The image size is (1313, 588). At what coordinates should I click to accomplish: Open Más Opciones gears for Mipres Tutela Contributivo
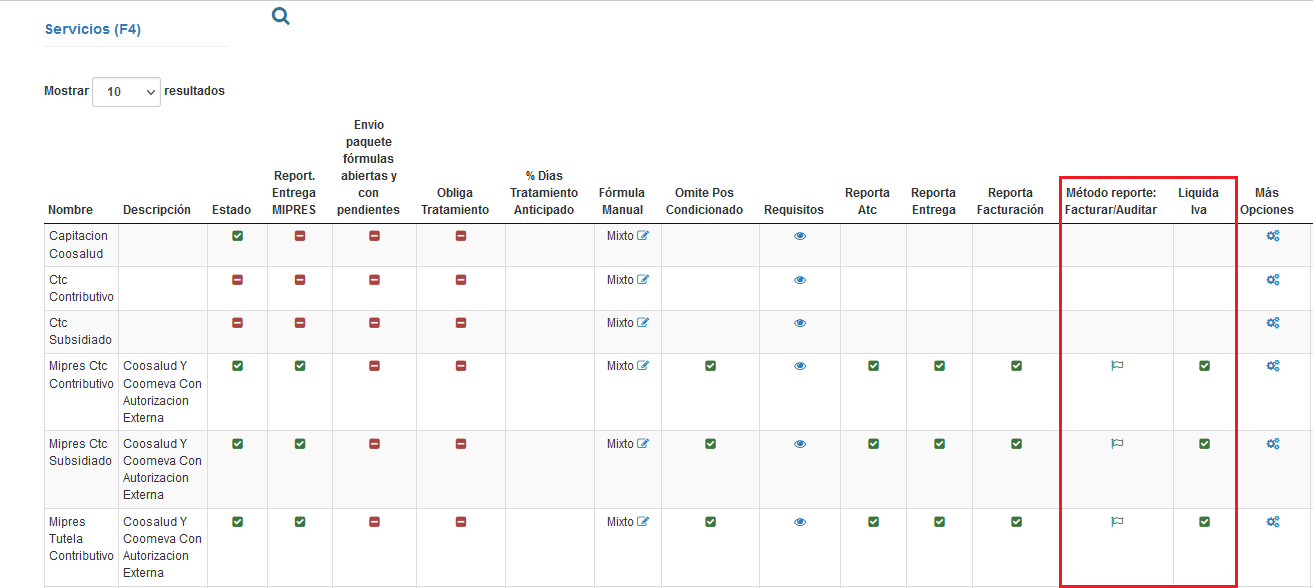click(1273, 521)
